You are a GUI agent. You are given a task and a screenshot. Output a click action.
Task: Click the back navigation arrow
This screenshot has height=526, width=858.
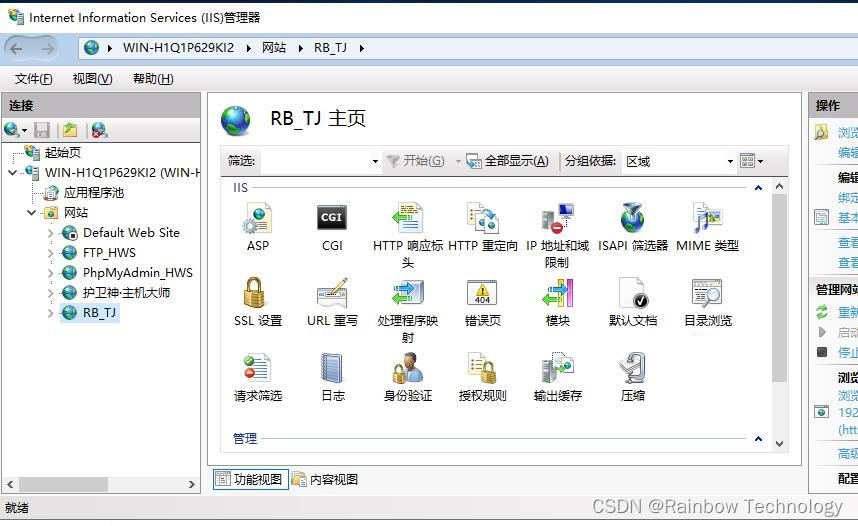pos(16,49)
